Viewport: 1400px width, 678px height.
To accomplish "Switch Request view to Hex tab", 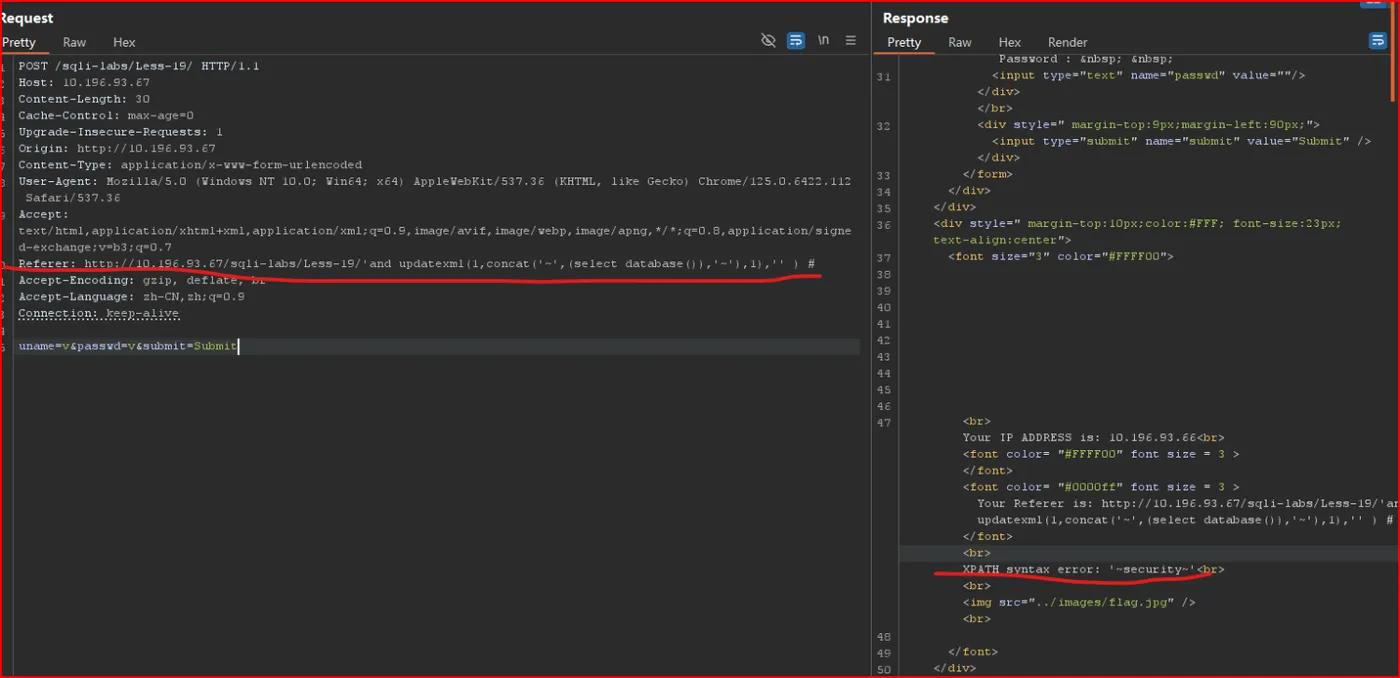I will pos(124,42).
